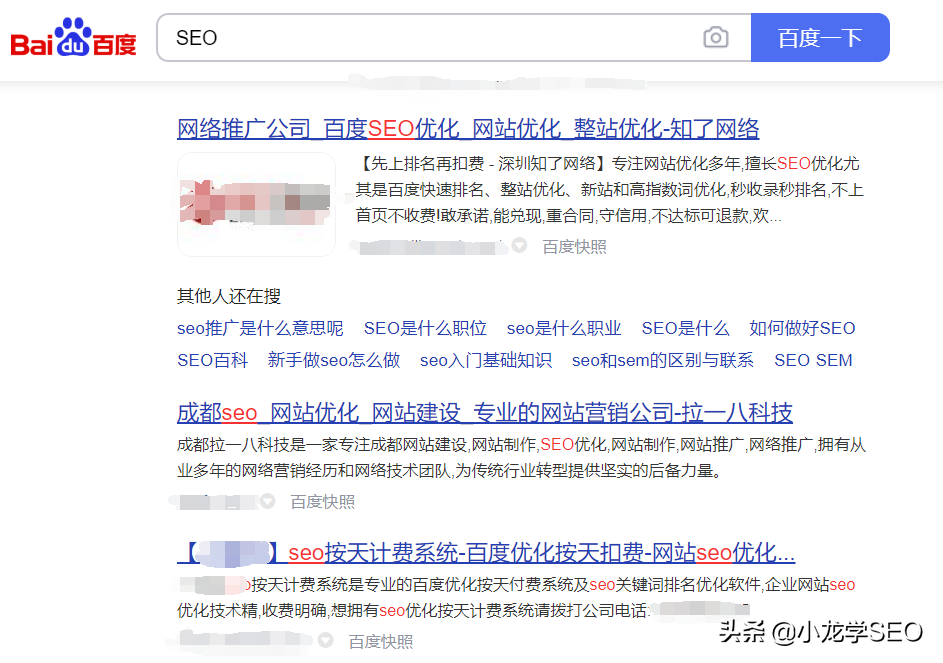Click the 其他人还在搜 heading text

point(229,296)
